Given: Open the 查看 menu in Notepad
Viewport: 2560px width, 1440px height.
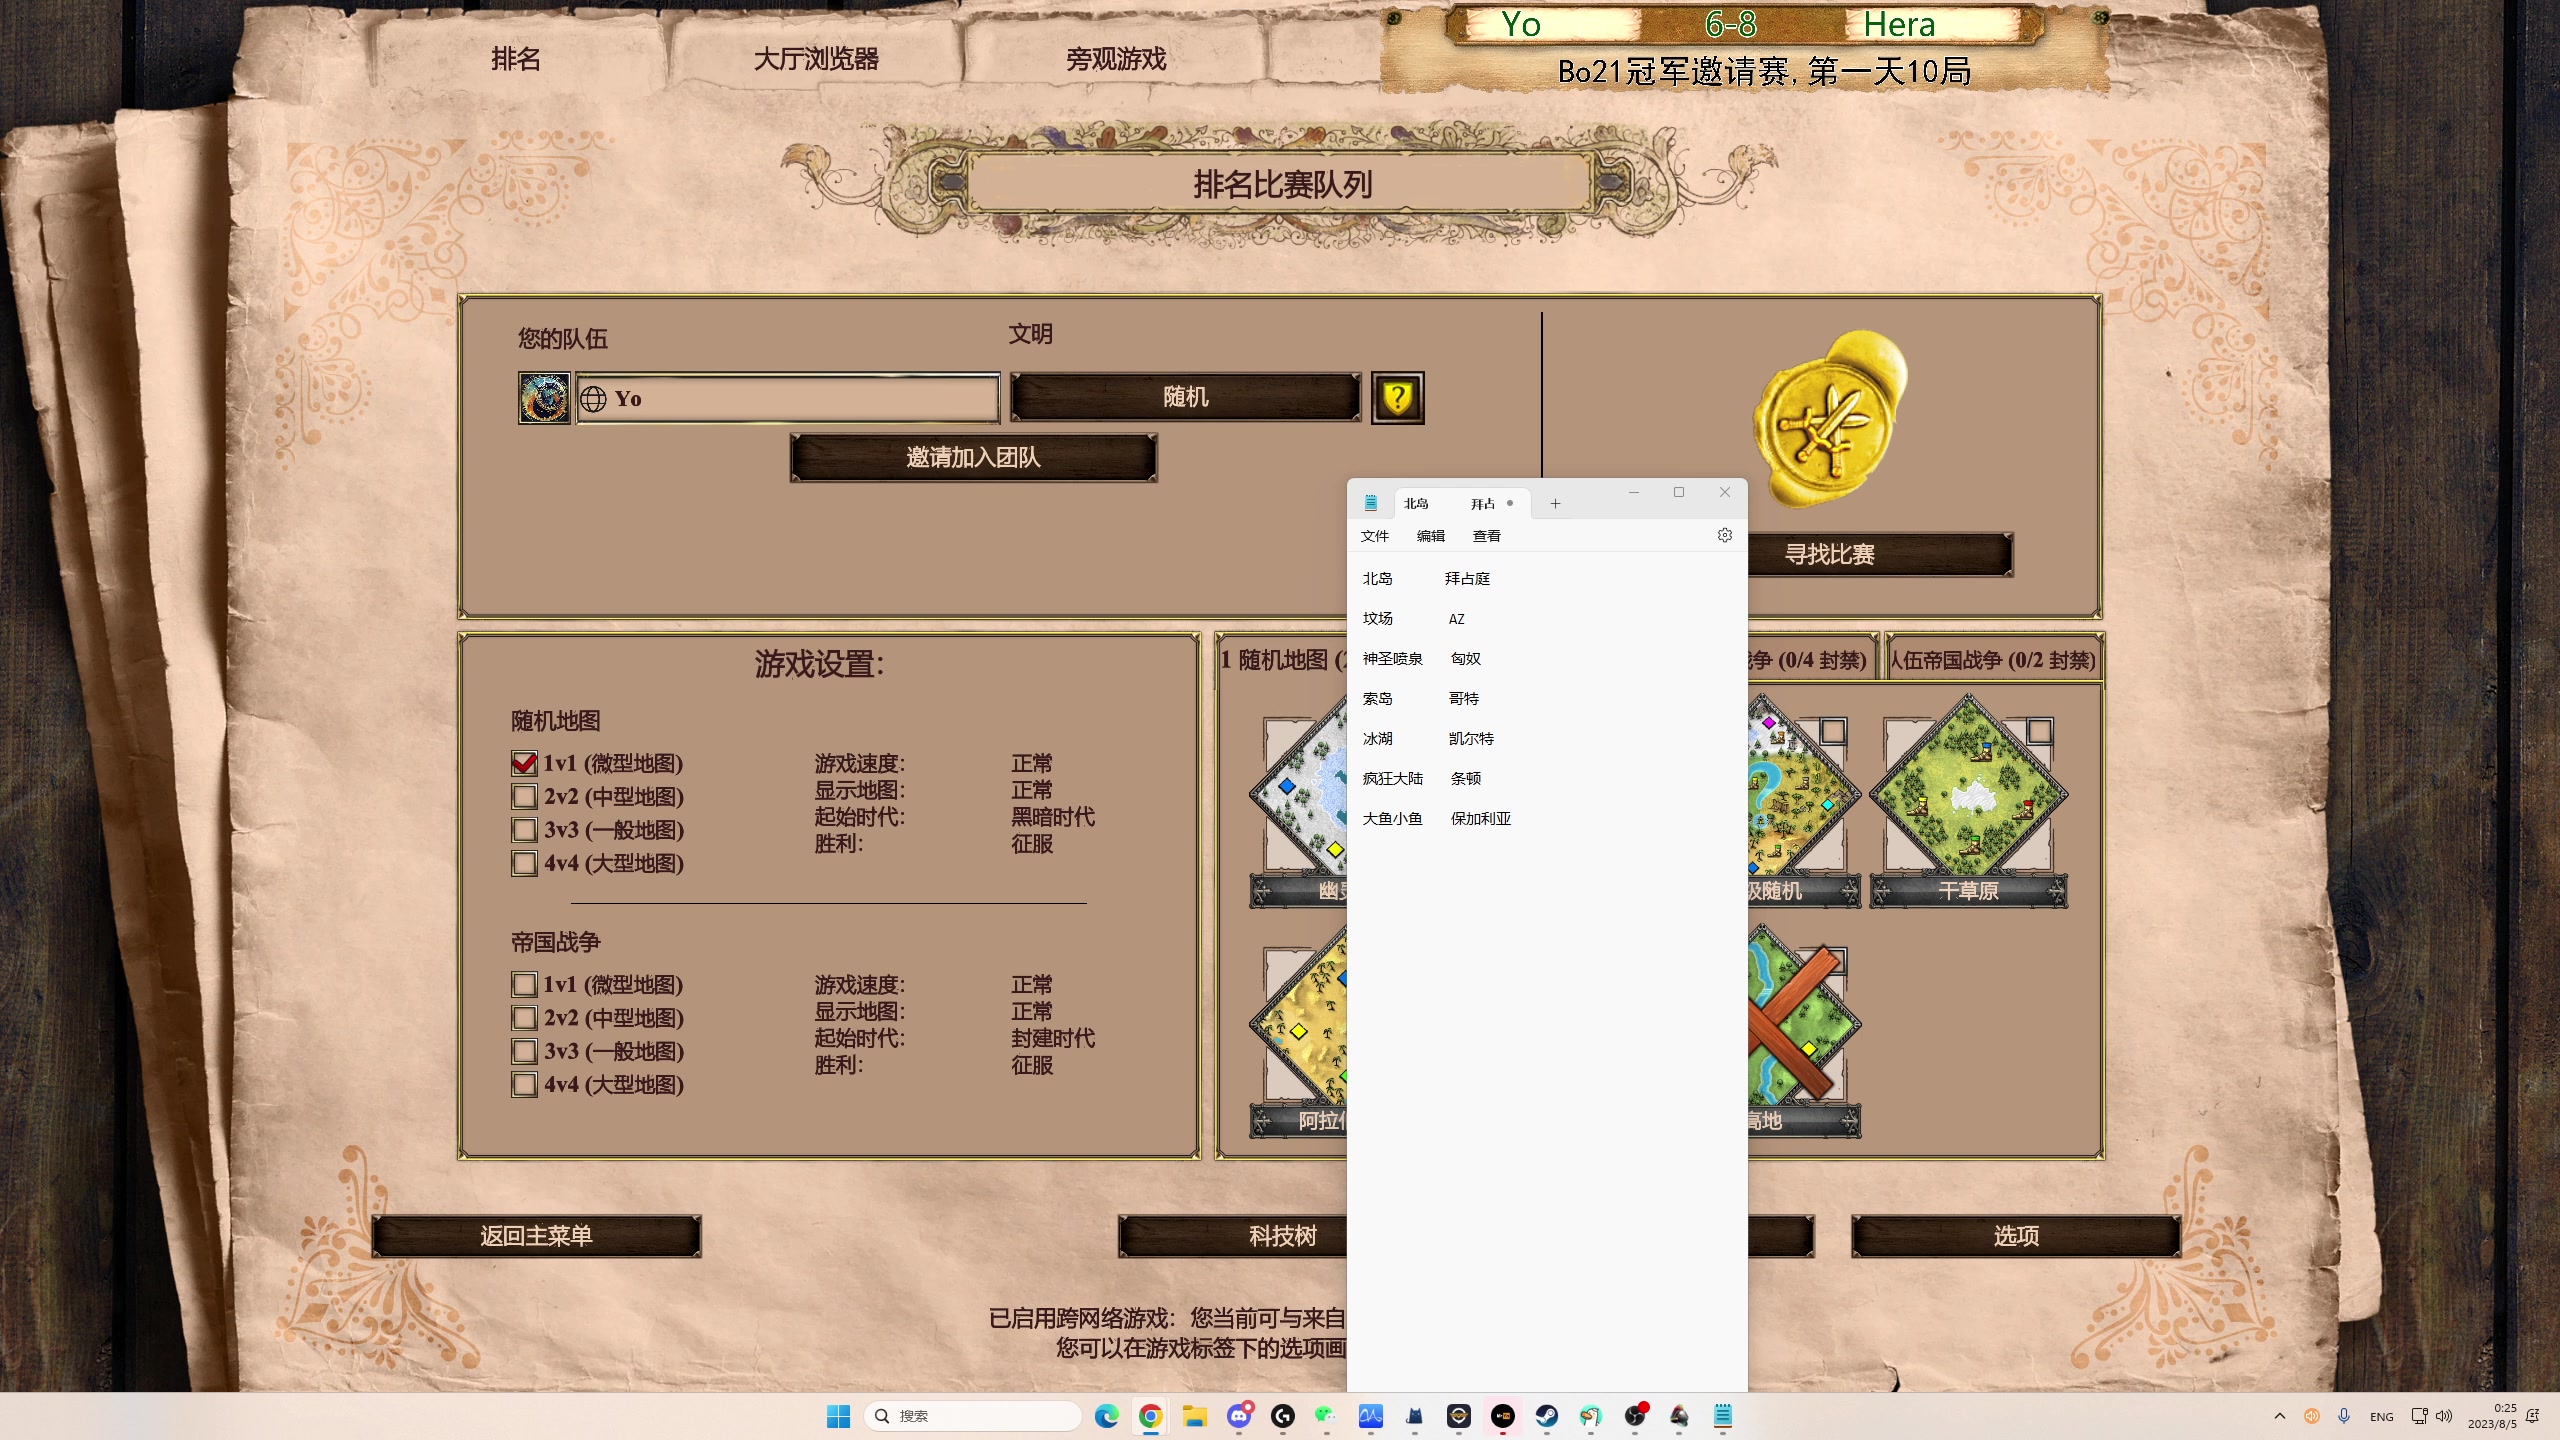Looking at the screenshot, I should click(x=1486, y=536).
